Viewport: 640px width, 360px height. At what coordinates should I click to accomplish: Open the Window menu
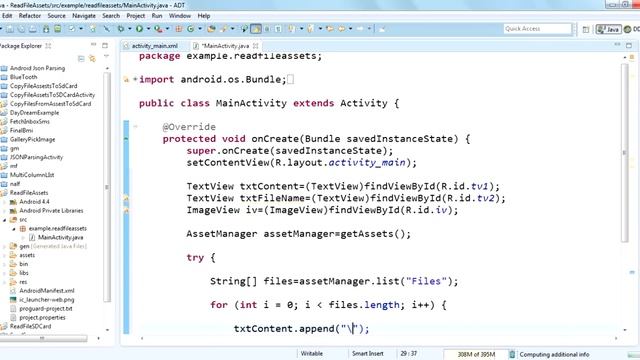[180, 16]
